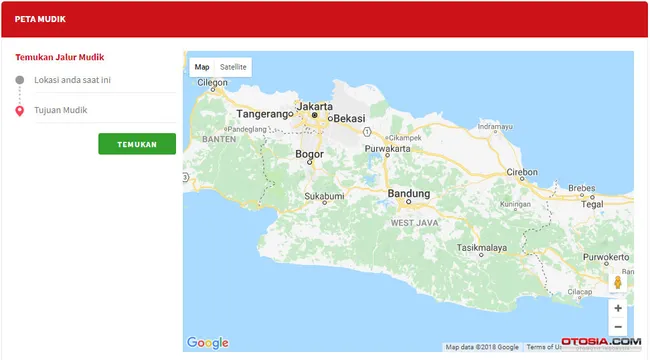Select the Bogor city label
650x360 pixels.
coord(309,154)
